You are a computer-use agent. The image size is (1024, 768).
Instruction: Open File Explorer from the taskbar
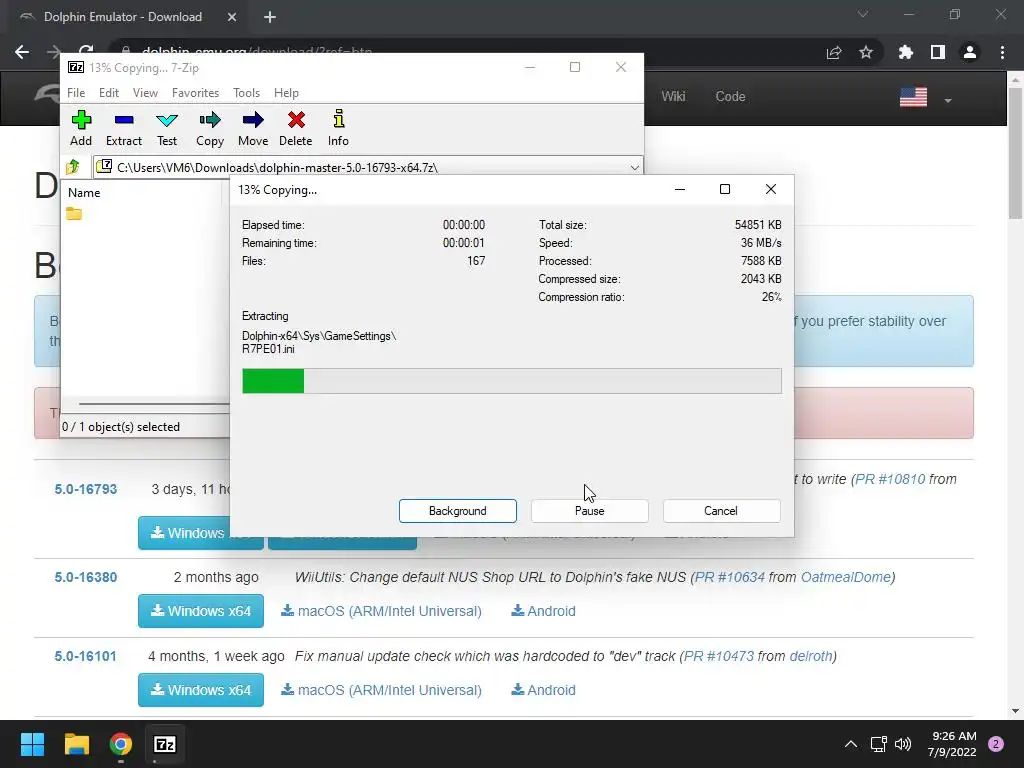(x=76, y=744)
